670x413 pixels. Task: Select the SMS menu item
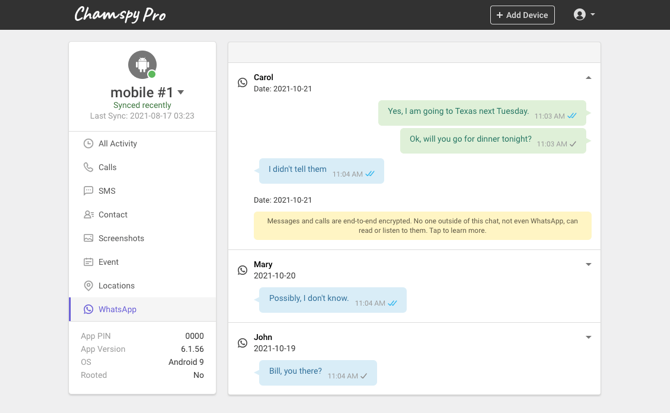coord(106,191)
